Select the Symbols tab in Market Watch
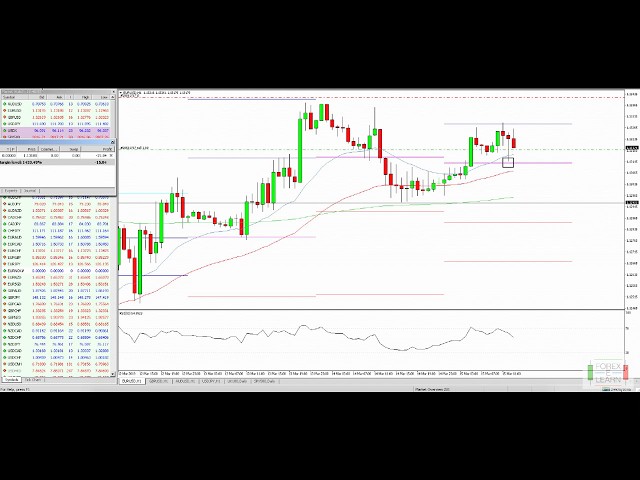The height and width of the screenshot is (480, 640). coord(11,380)
